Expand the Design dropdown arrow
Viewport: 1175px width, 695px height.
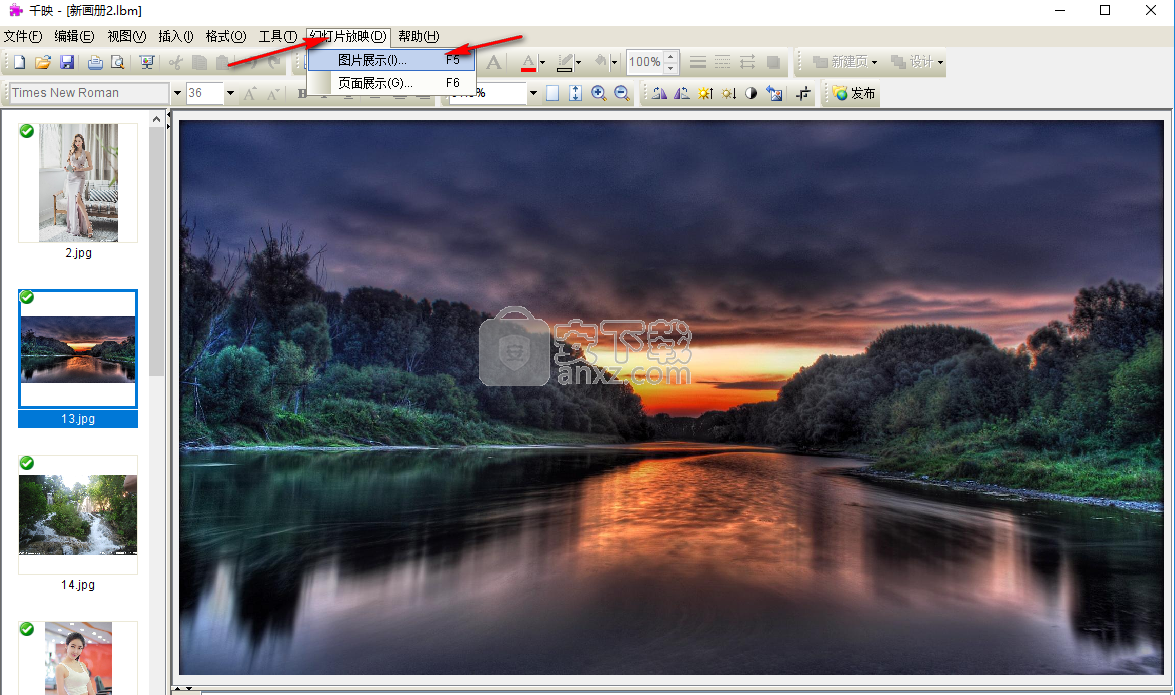tap(940, 62)
